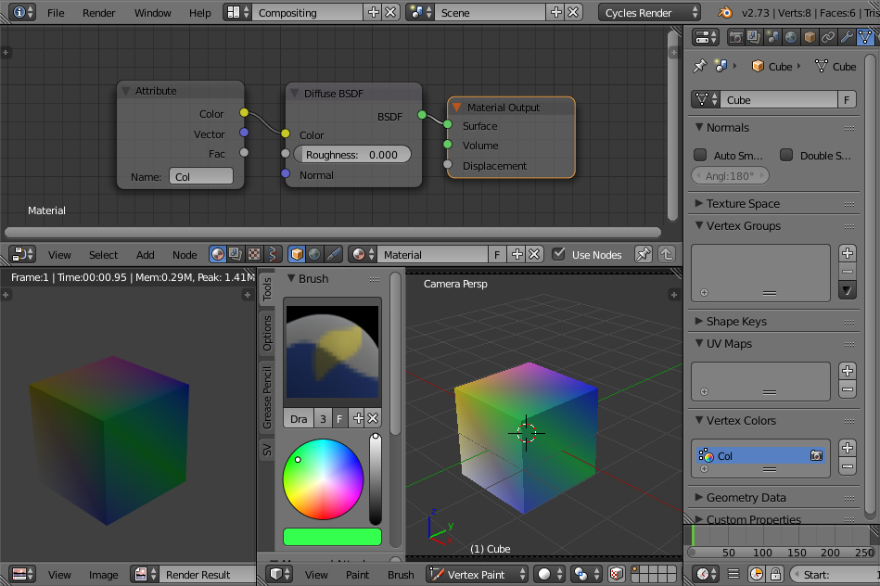Remove the vertex color layer with minus button
Screen dimensions: 880x586
click(x=847, y=466)
